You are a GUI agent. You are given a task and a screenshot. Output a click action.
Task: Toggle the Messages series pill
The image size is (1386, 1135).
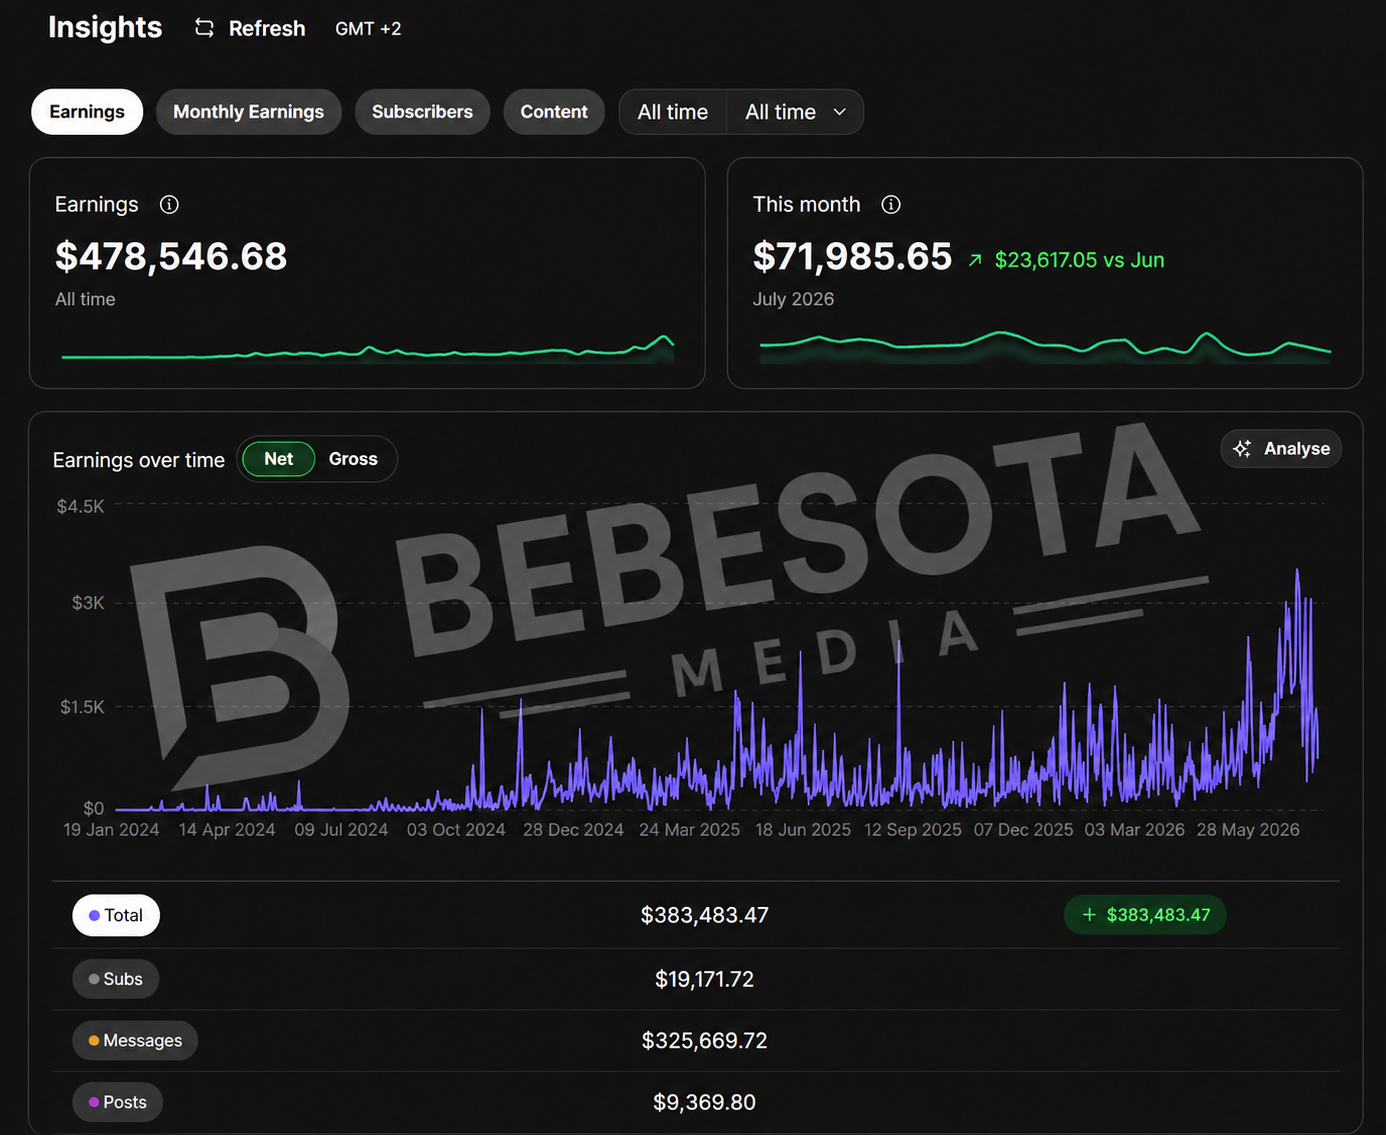point(135,1040)
